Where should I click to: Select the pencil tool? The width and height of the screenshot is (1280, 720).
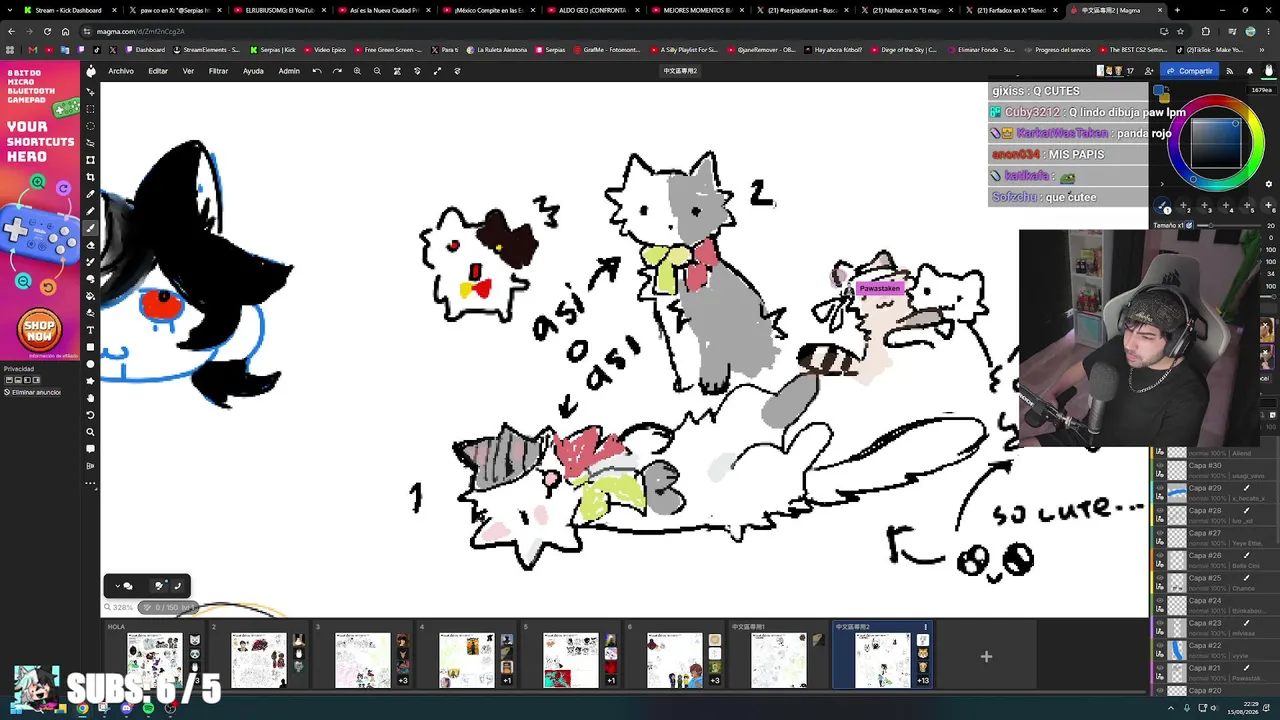(90, 211)
